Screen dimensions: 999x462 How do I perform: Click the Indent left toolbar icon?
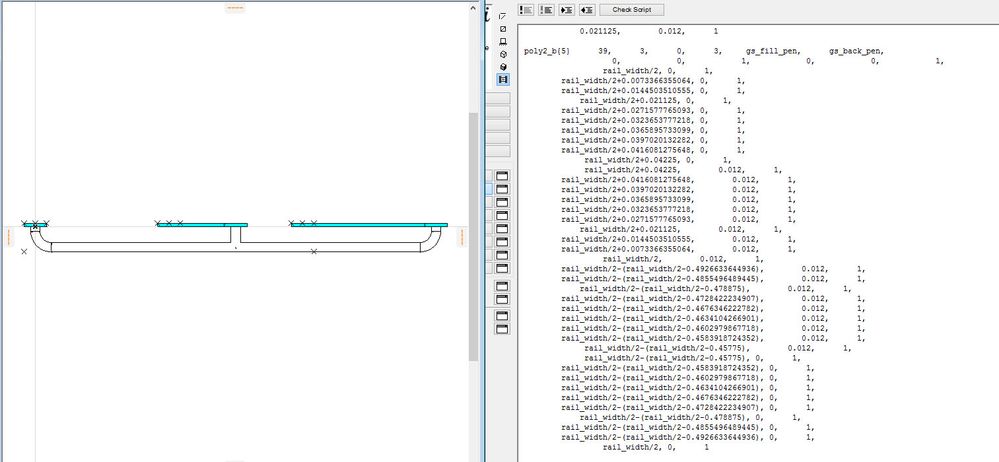pos(587,10)
